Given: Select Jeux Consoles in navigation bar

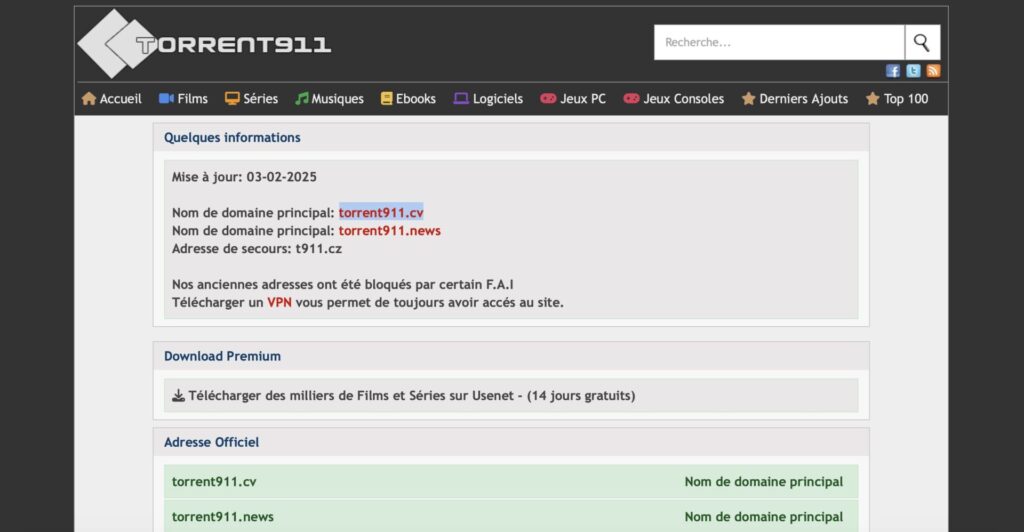Looking at the screenshot, I should tap(683, 99).
